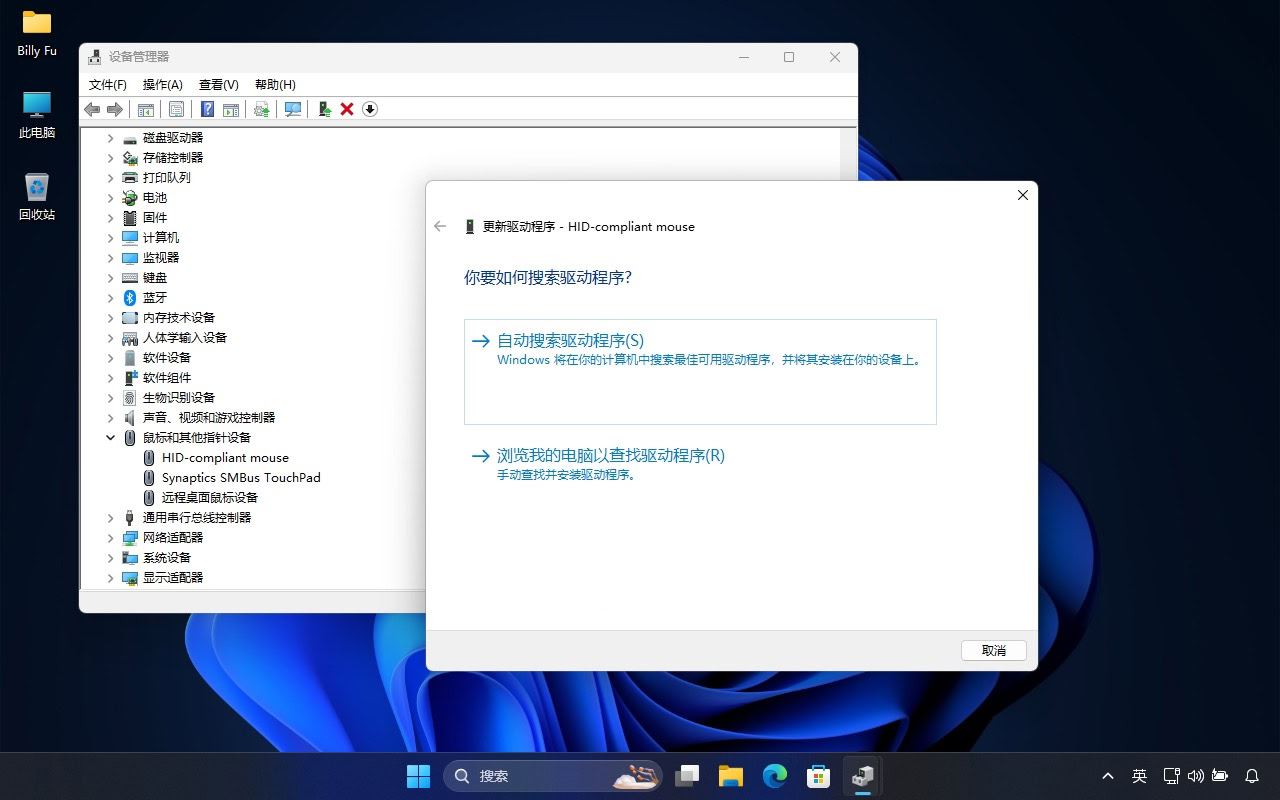Choose 自动搜索驱动程序(S) option
Viewport: 1280px width, 800px height.
(x=570, y=341)
